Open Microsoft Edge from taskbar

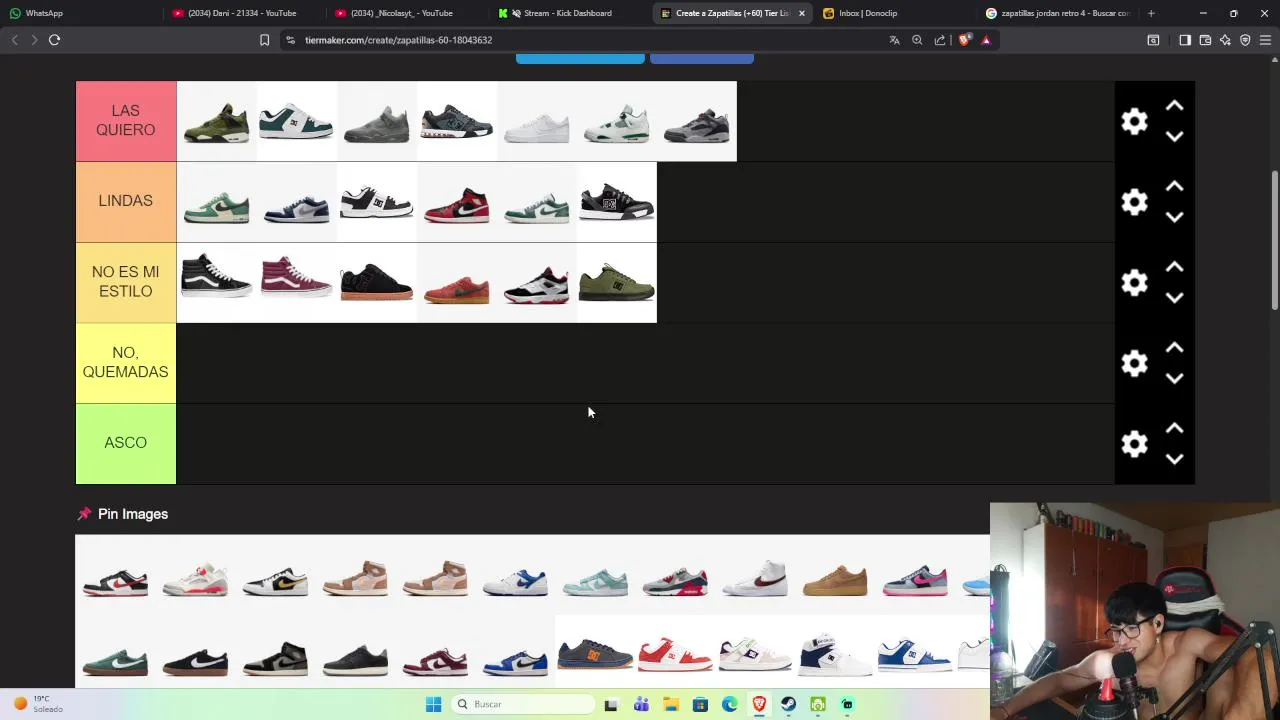click(729, 704)
